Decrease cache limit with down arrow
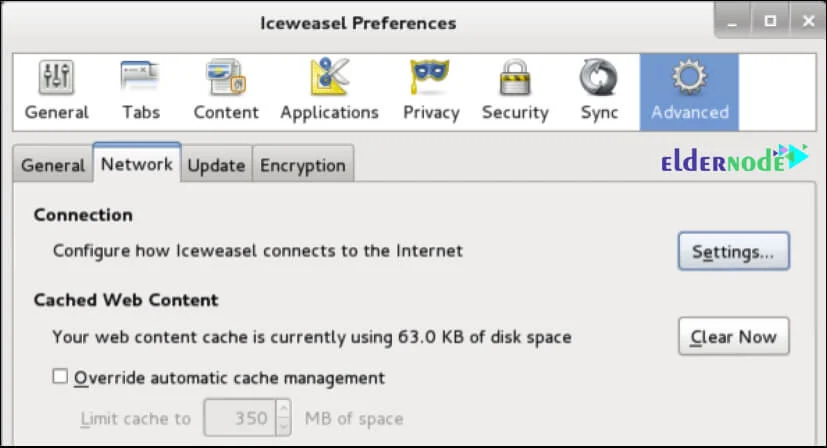Image resolution: width=827 pixels, height=448 pixels. [283, 426]
